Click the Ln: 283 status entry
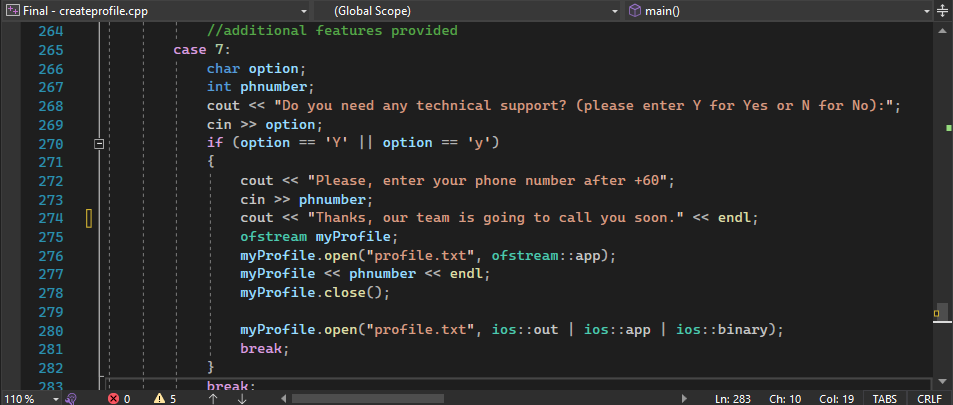The image size is (953, 405). pos(732,399)
